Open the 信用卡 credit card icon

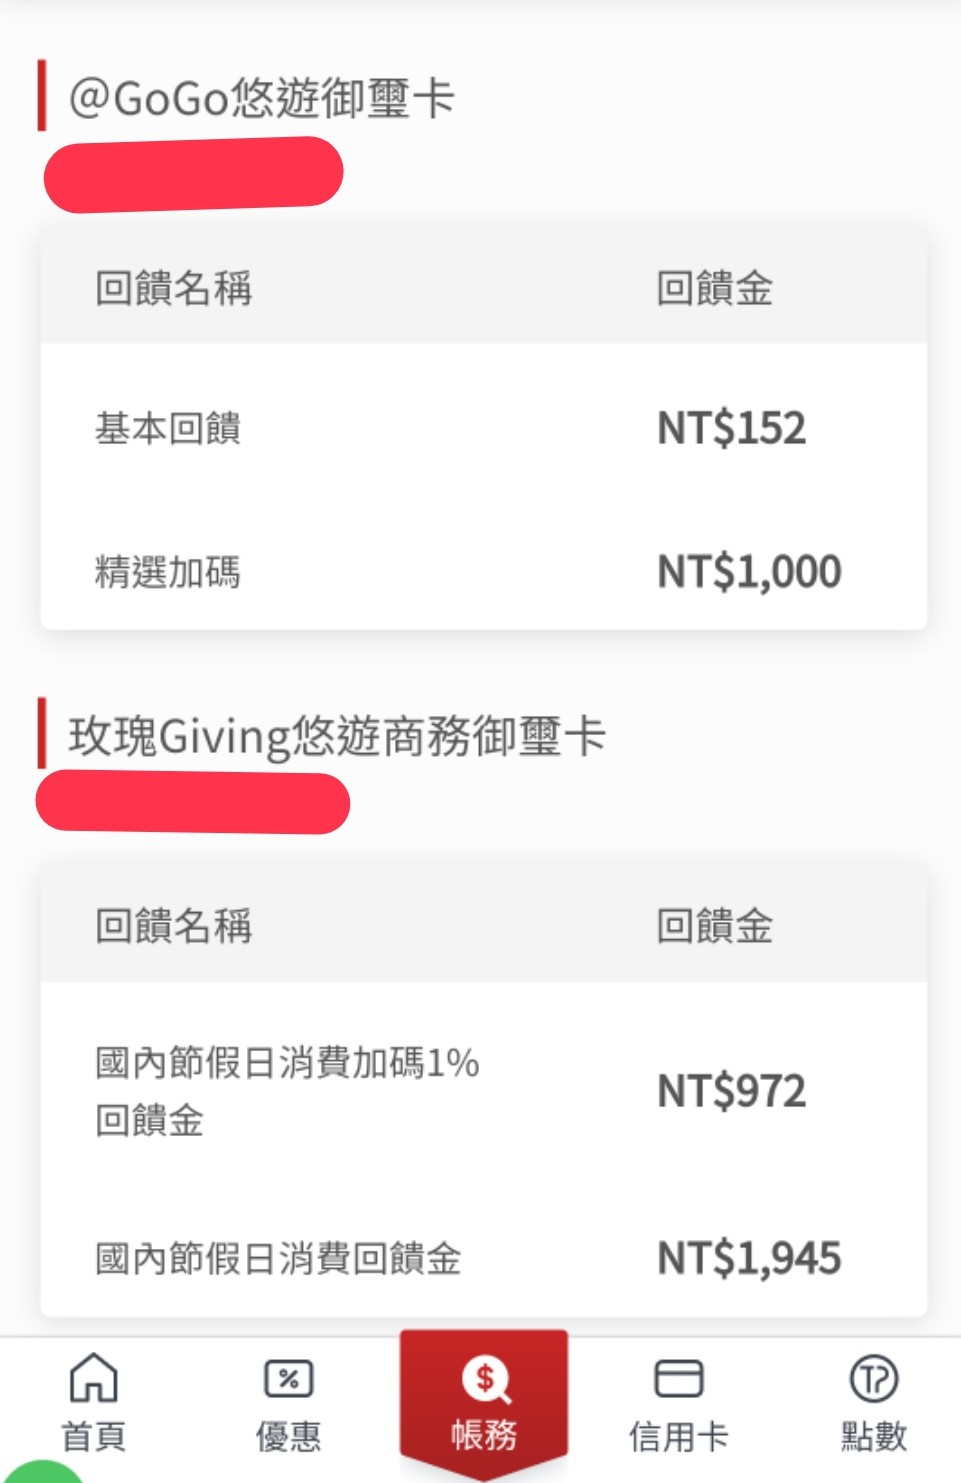(678, 1378)
